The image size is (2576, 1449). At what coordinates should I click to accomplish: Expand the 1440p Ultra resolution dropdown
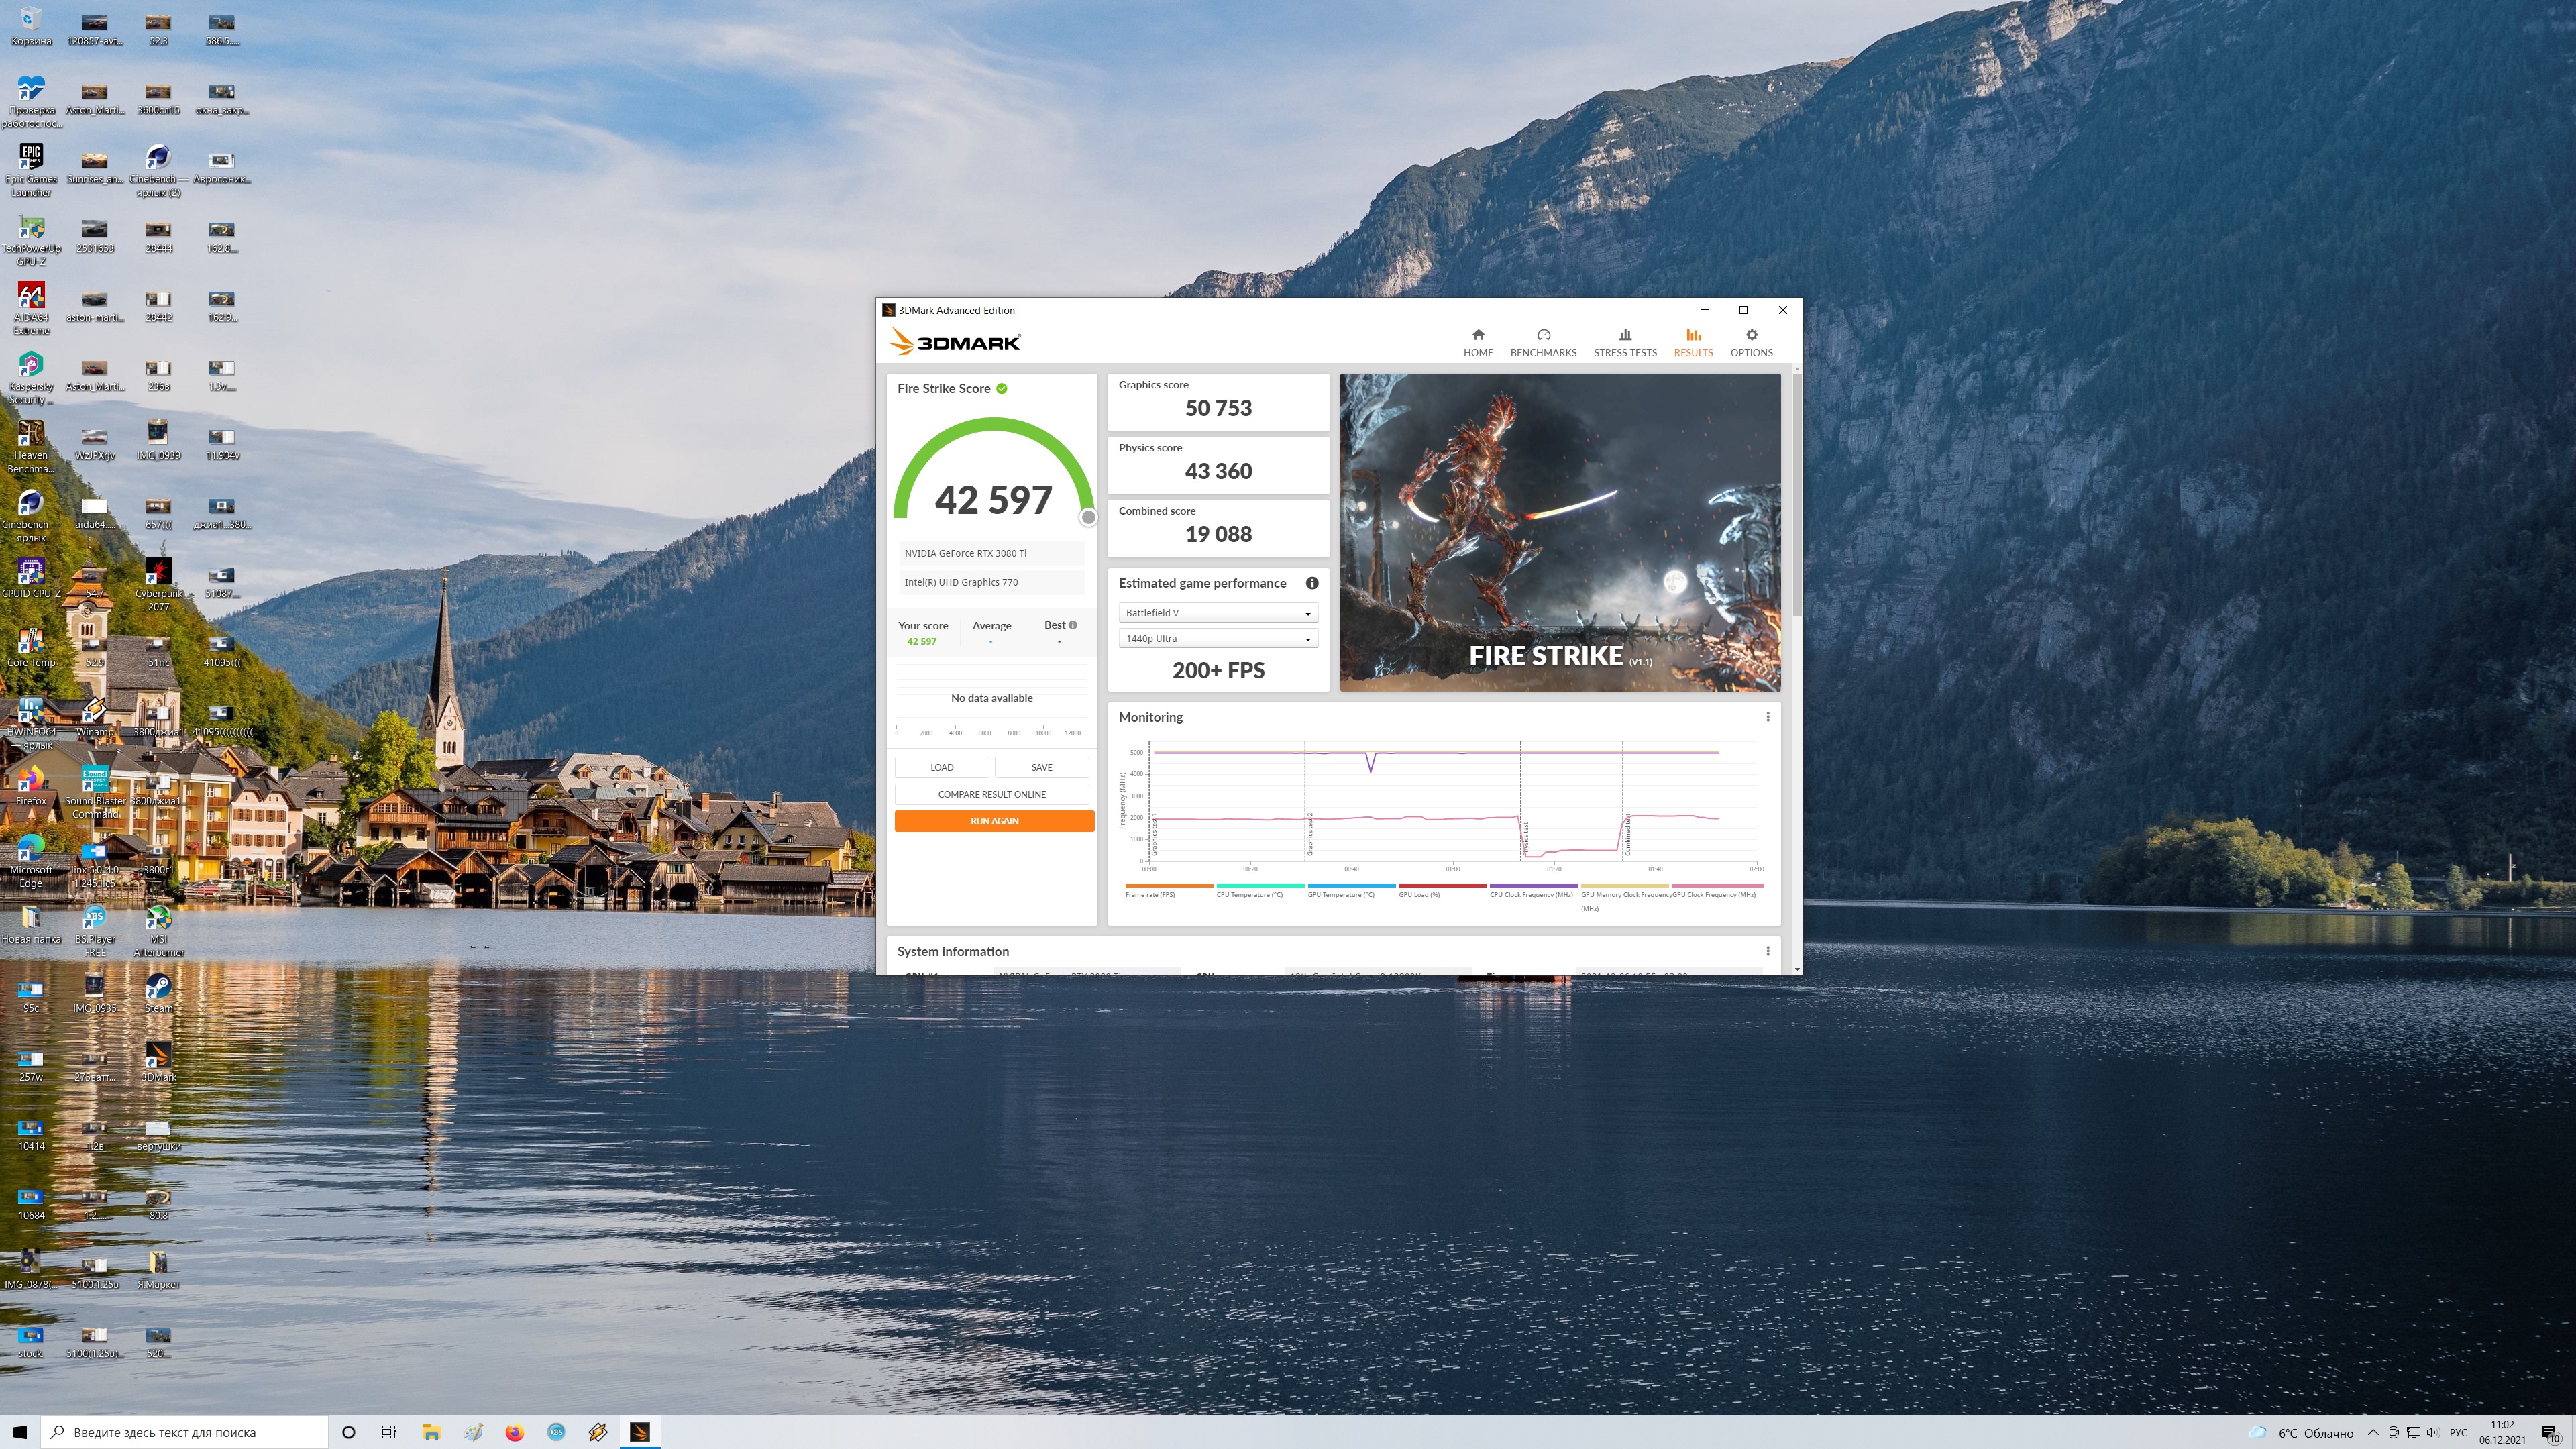coord(1217,638)
